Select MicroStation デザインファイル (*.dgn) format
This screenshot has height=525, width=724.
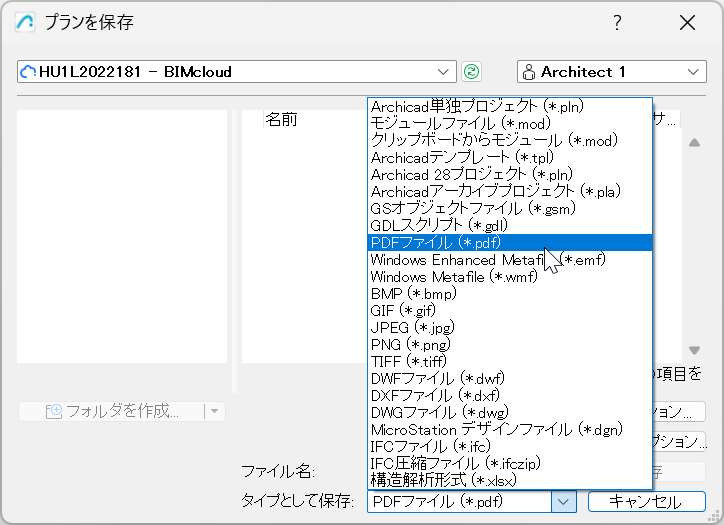510,429
